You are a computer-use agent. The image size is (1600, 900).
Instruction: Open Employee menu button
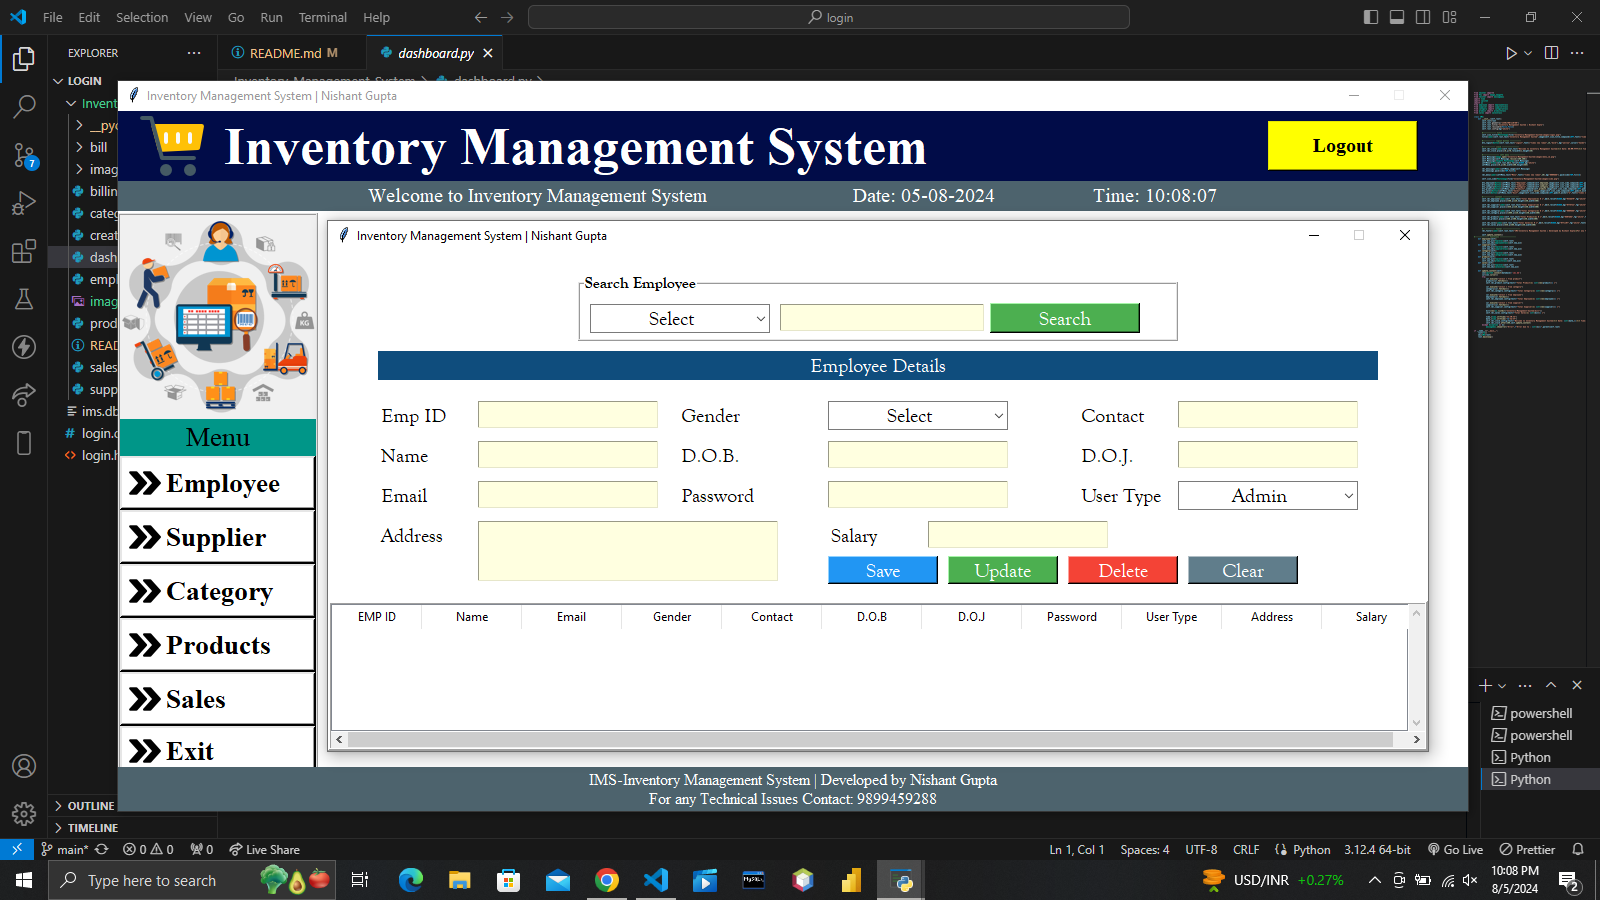point(218,484)
